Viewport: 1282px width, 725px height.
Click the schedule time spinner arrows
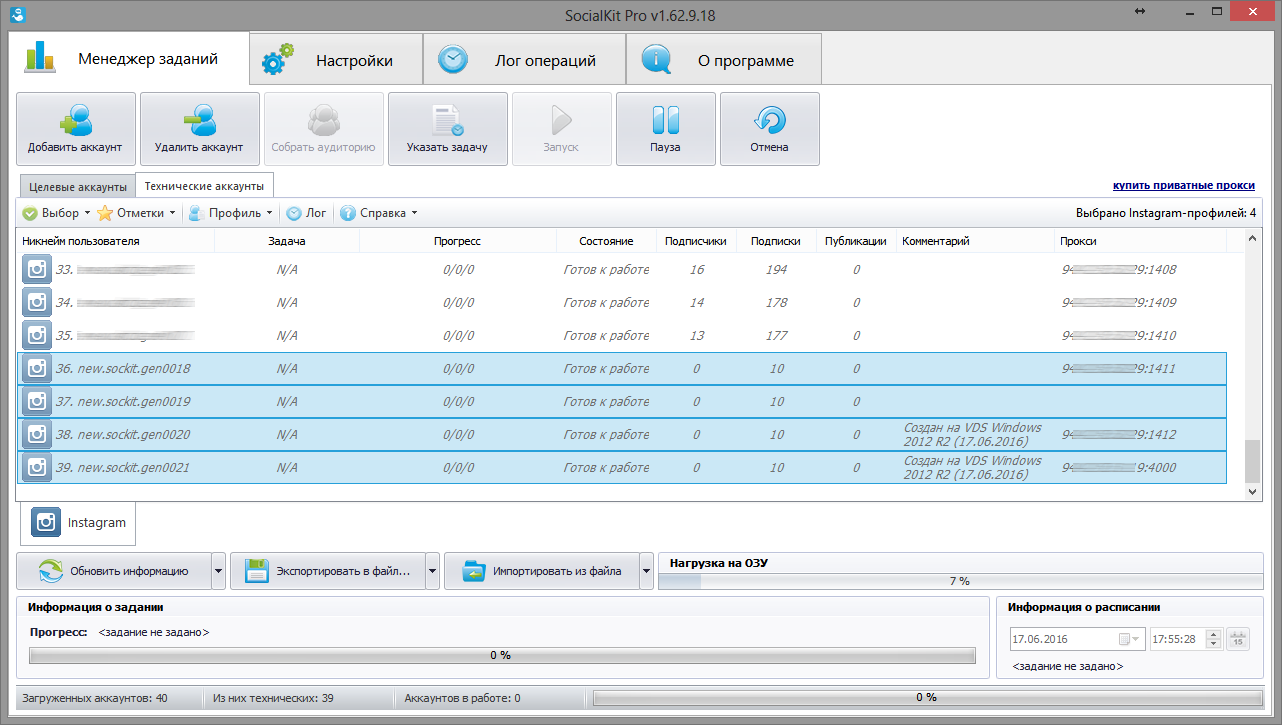click(x=1214, y=638)
